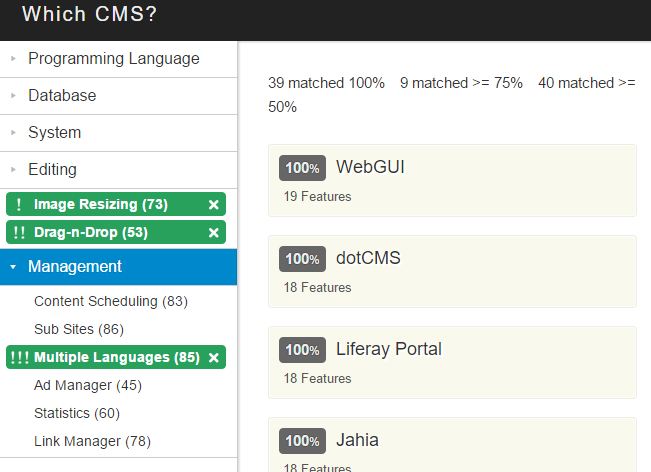The image size is (651, 472).
Task: Remove the Multiple Languages filter via its X
Action: click(213, 358)
